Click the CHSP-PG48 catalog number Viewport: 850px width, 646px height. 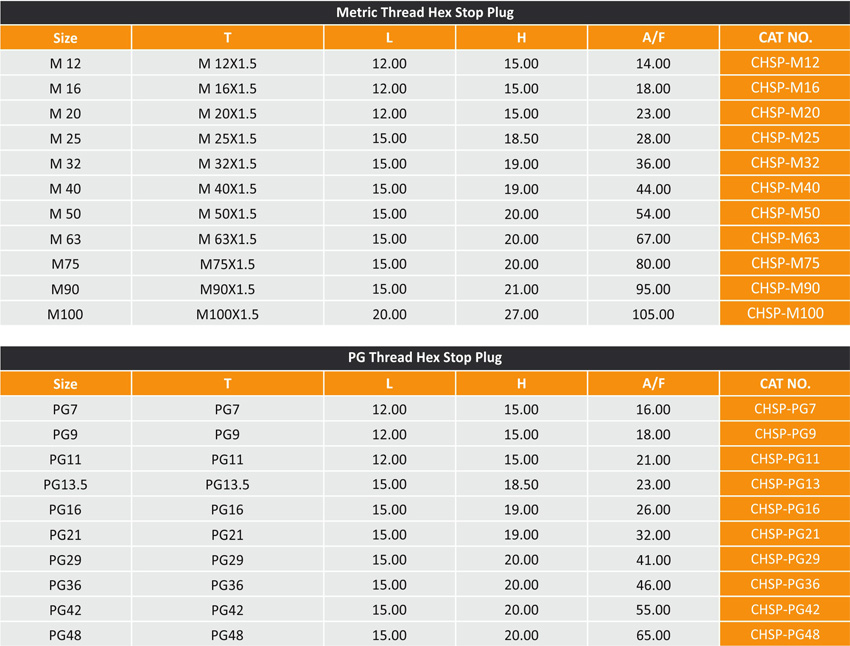click(785, 635)
